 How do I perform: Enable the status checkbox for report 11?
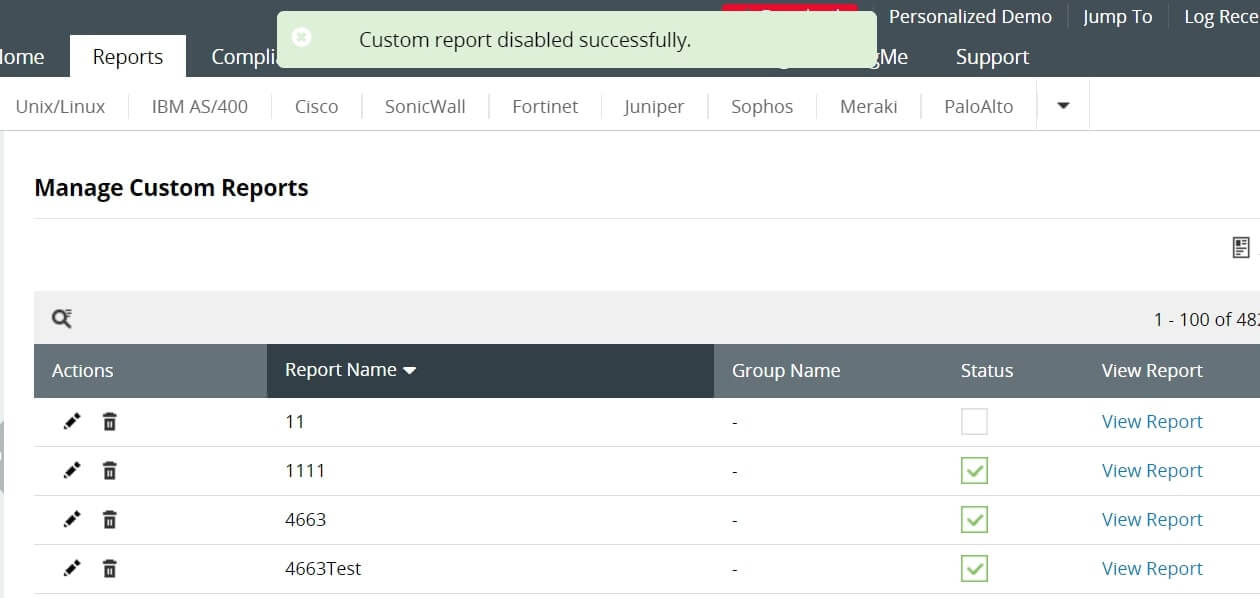pyautogui.click(x=974, y=422)
